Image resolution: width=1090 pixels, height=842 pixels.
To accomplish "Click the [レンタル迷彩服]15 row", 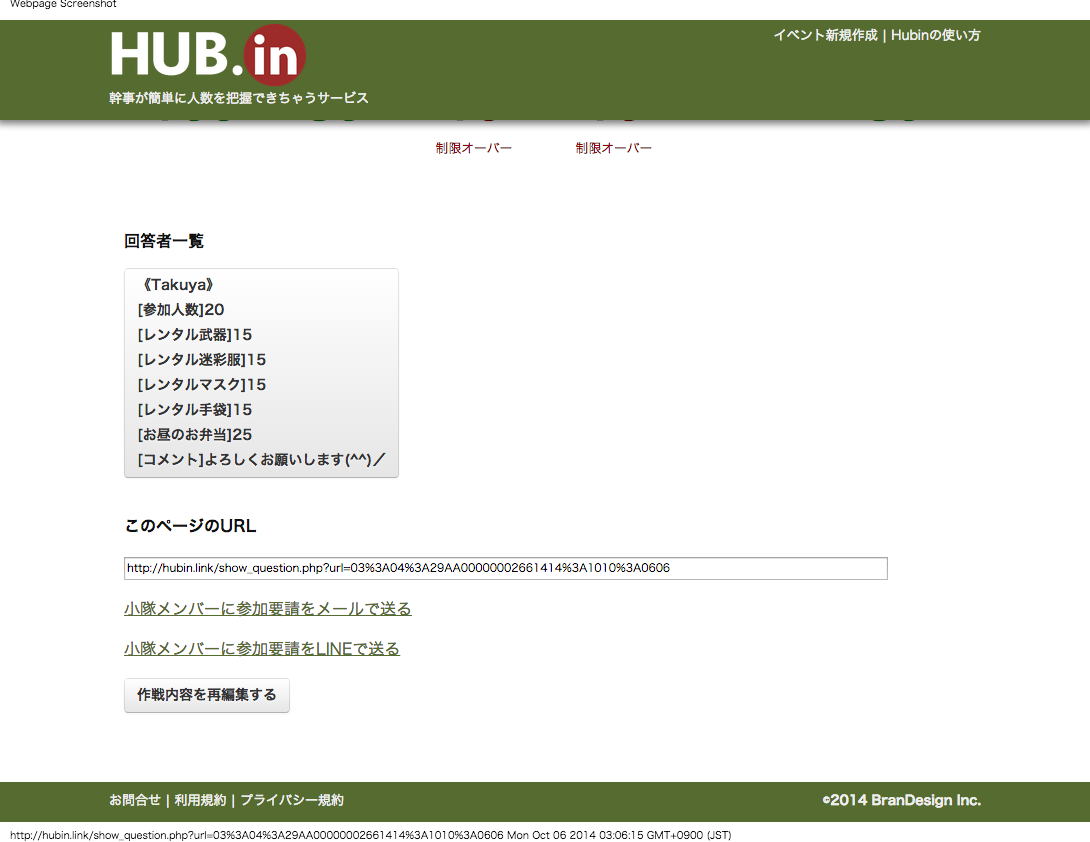I will click(202, 360).
